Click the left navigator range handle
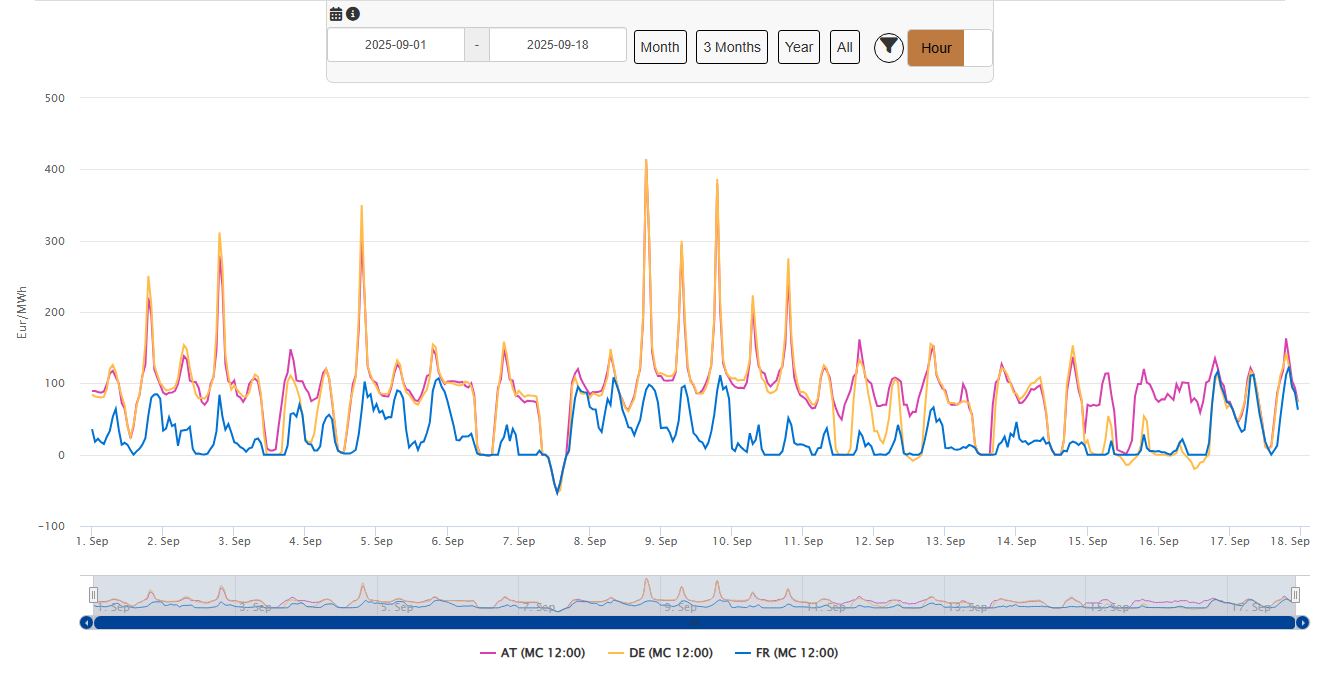Screen dimensions: 1320x683 (x=93, y=595)
